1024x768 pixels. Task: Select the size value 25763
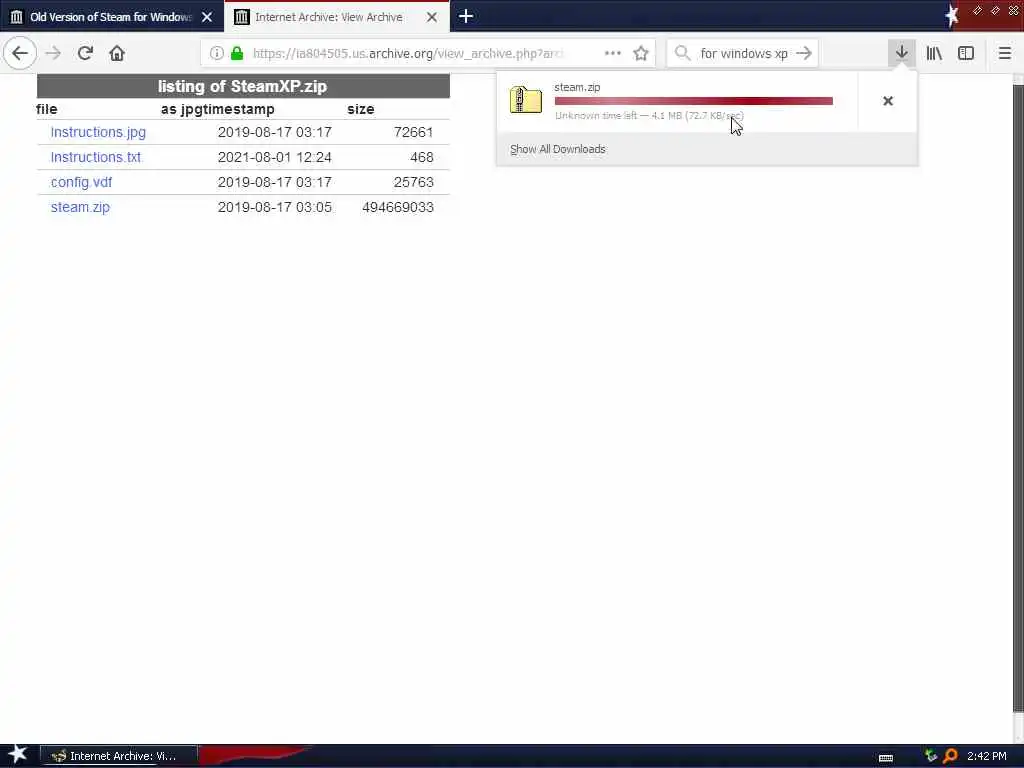pyautogui.click(x=413, y=182)
